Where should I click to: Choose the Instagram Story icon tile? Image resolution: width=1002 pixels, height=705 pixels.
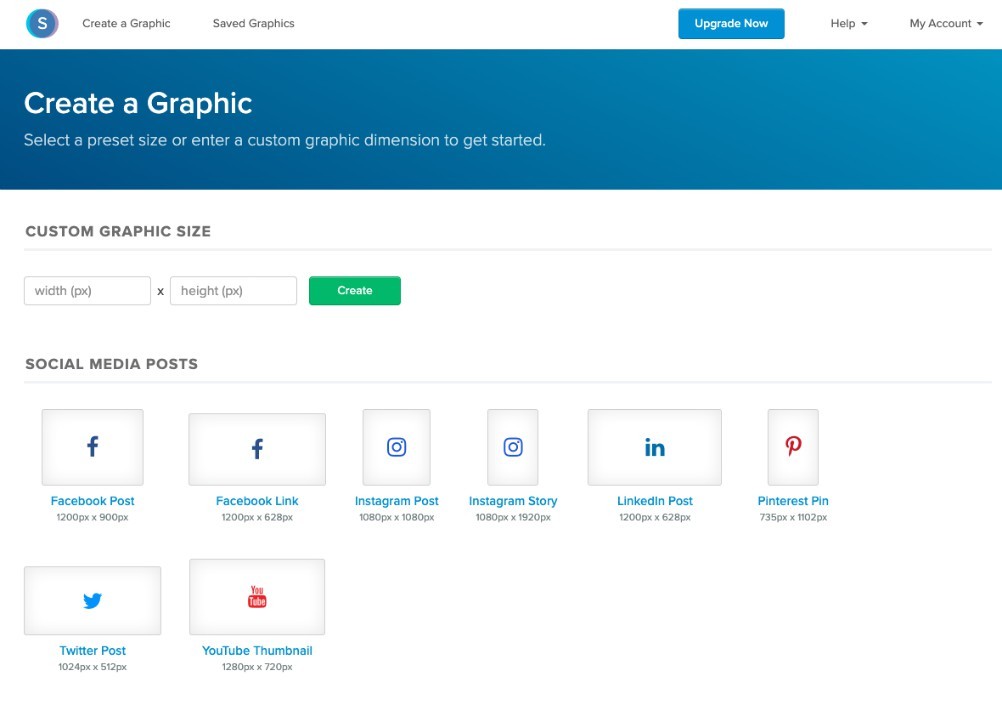[513, 447]
